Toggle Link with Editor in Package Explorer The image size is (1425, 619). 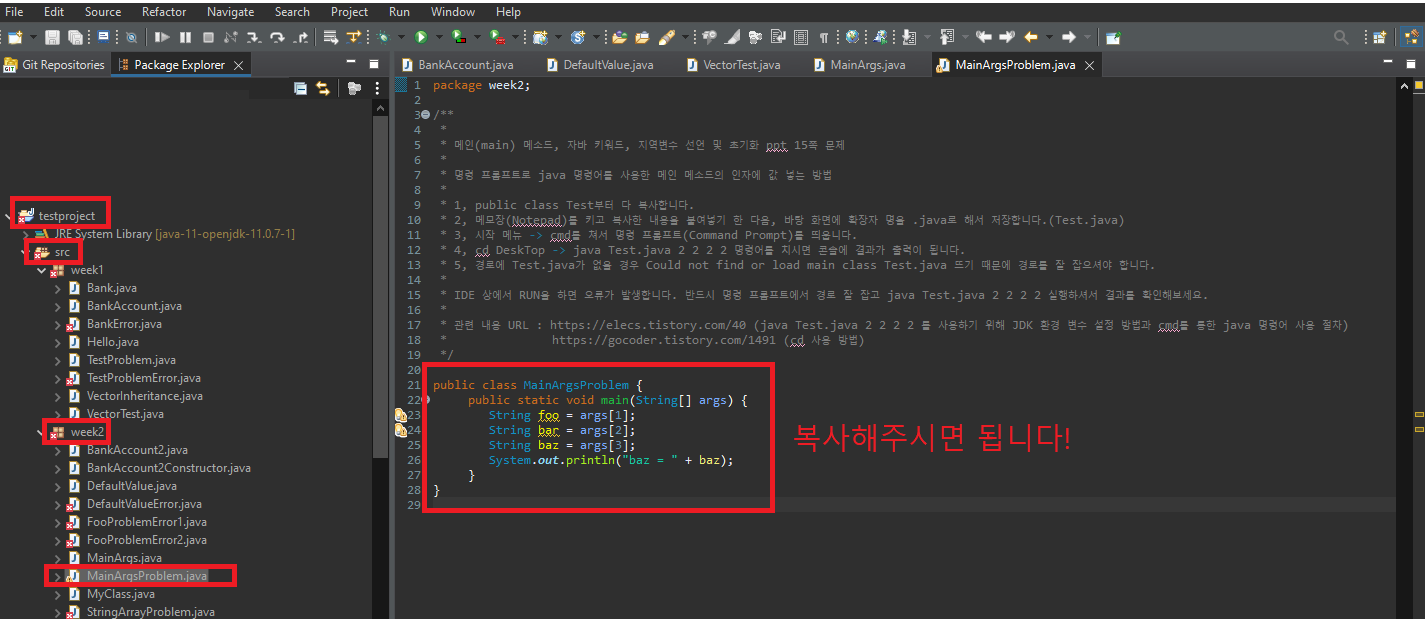click(x=322, y=88)
